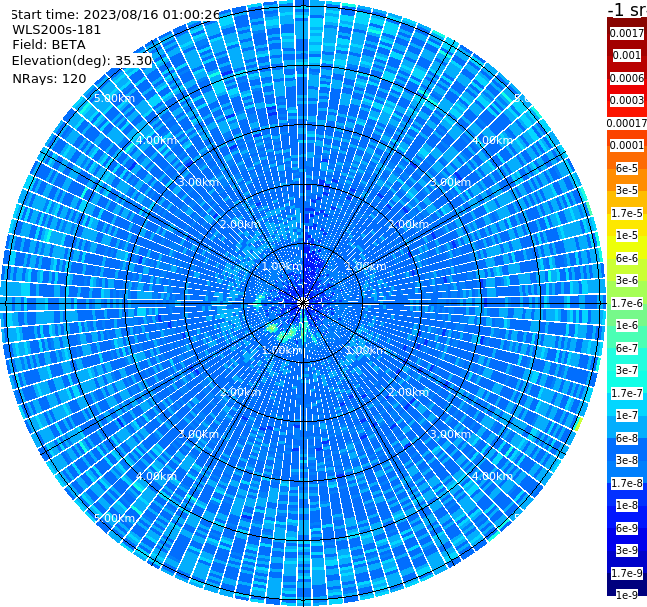Click the yellow-green cell at plot's east edge
Viewport: 647px width, 607px height.
coord(579,424)
